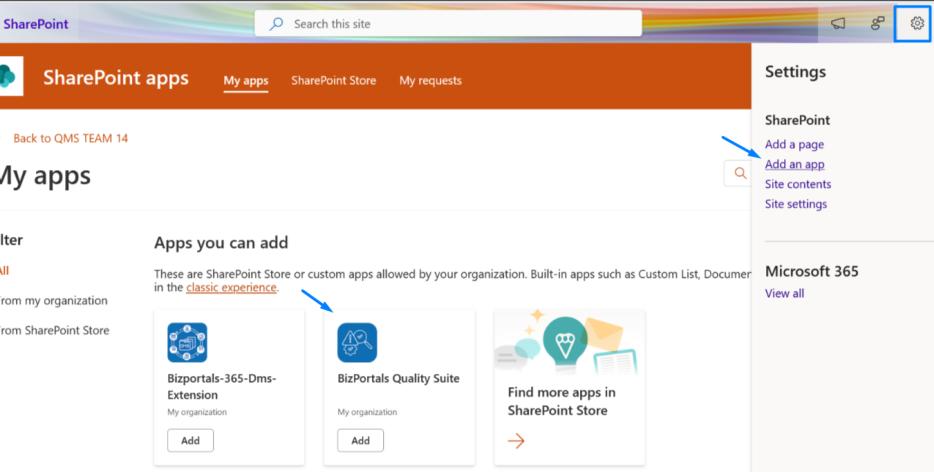Click the megaphone announcements icon
Image resolution: width=934 pixels, height=472 pixels.
coord(838,23)
